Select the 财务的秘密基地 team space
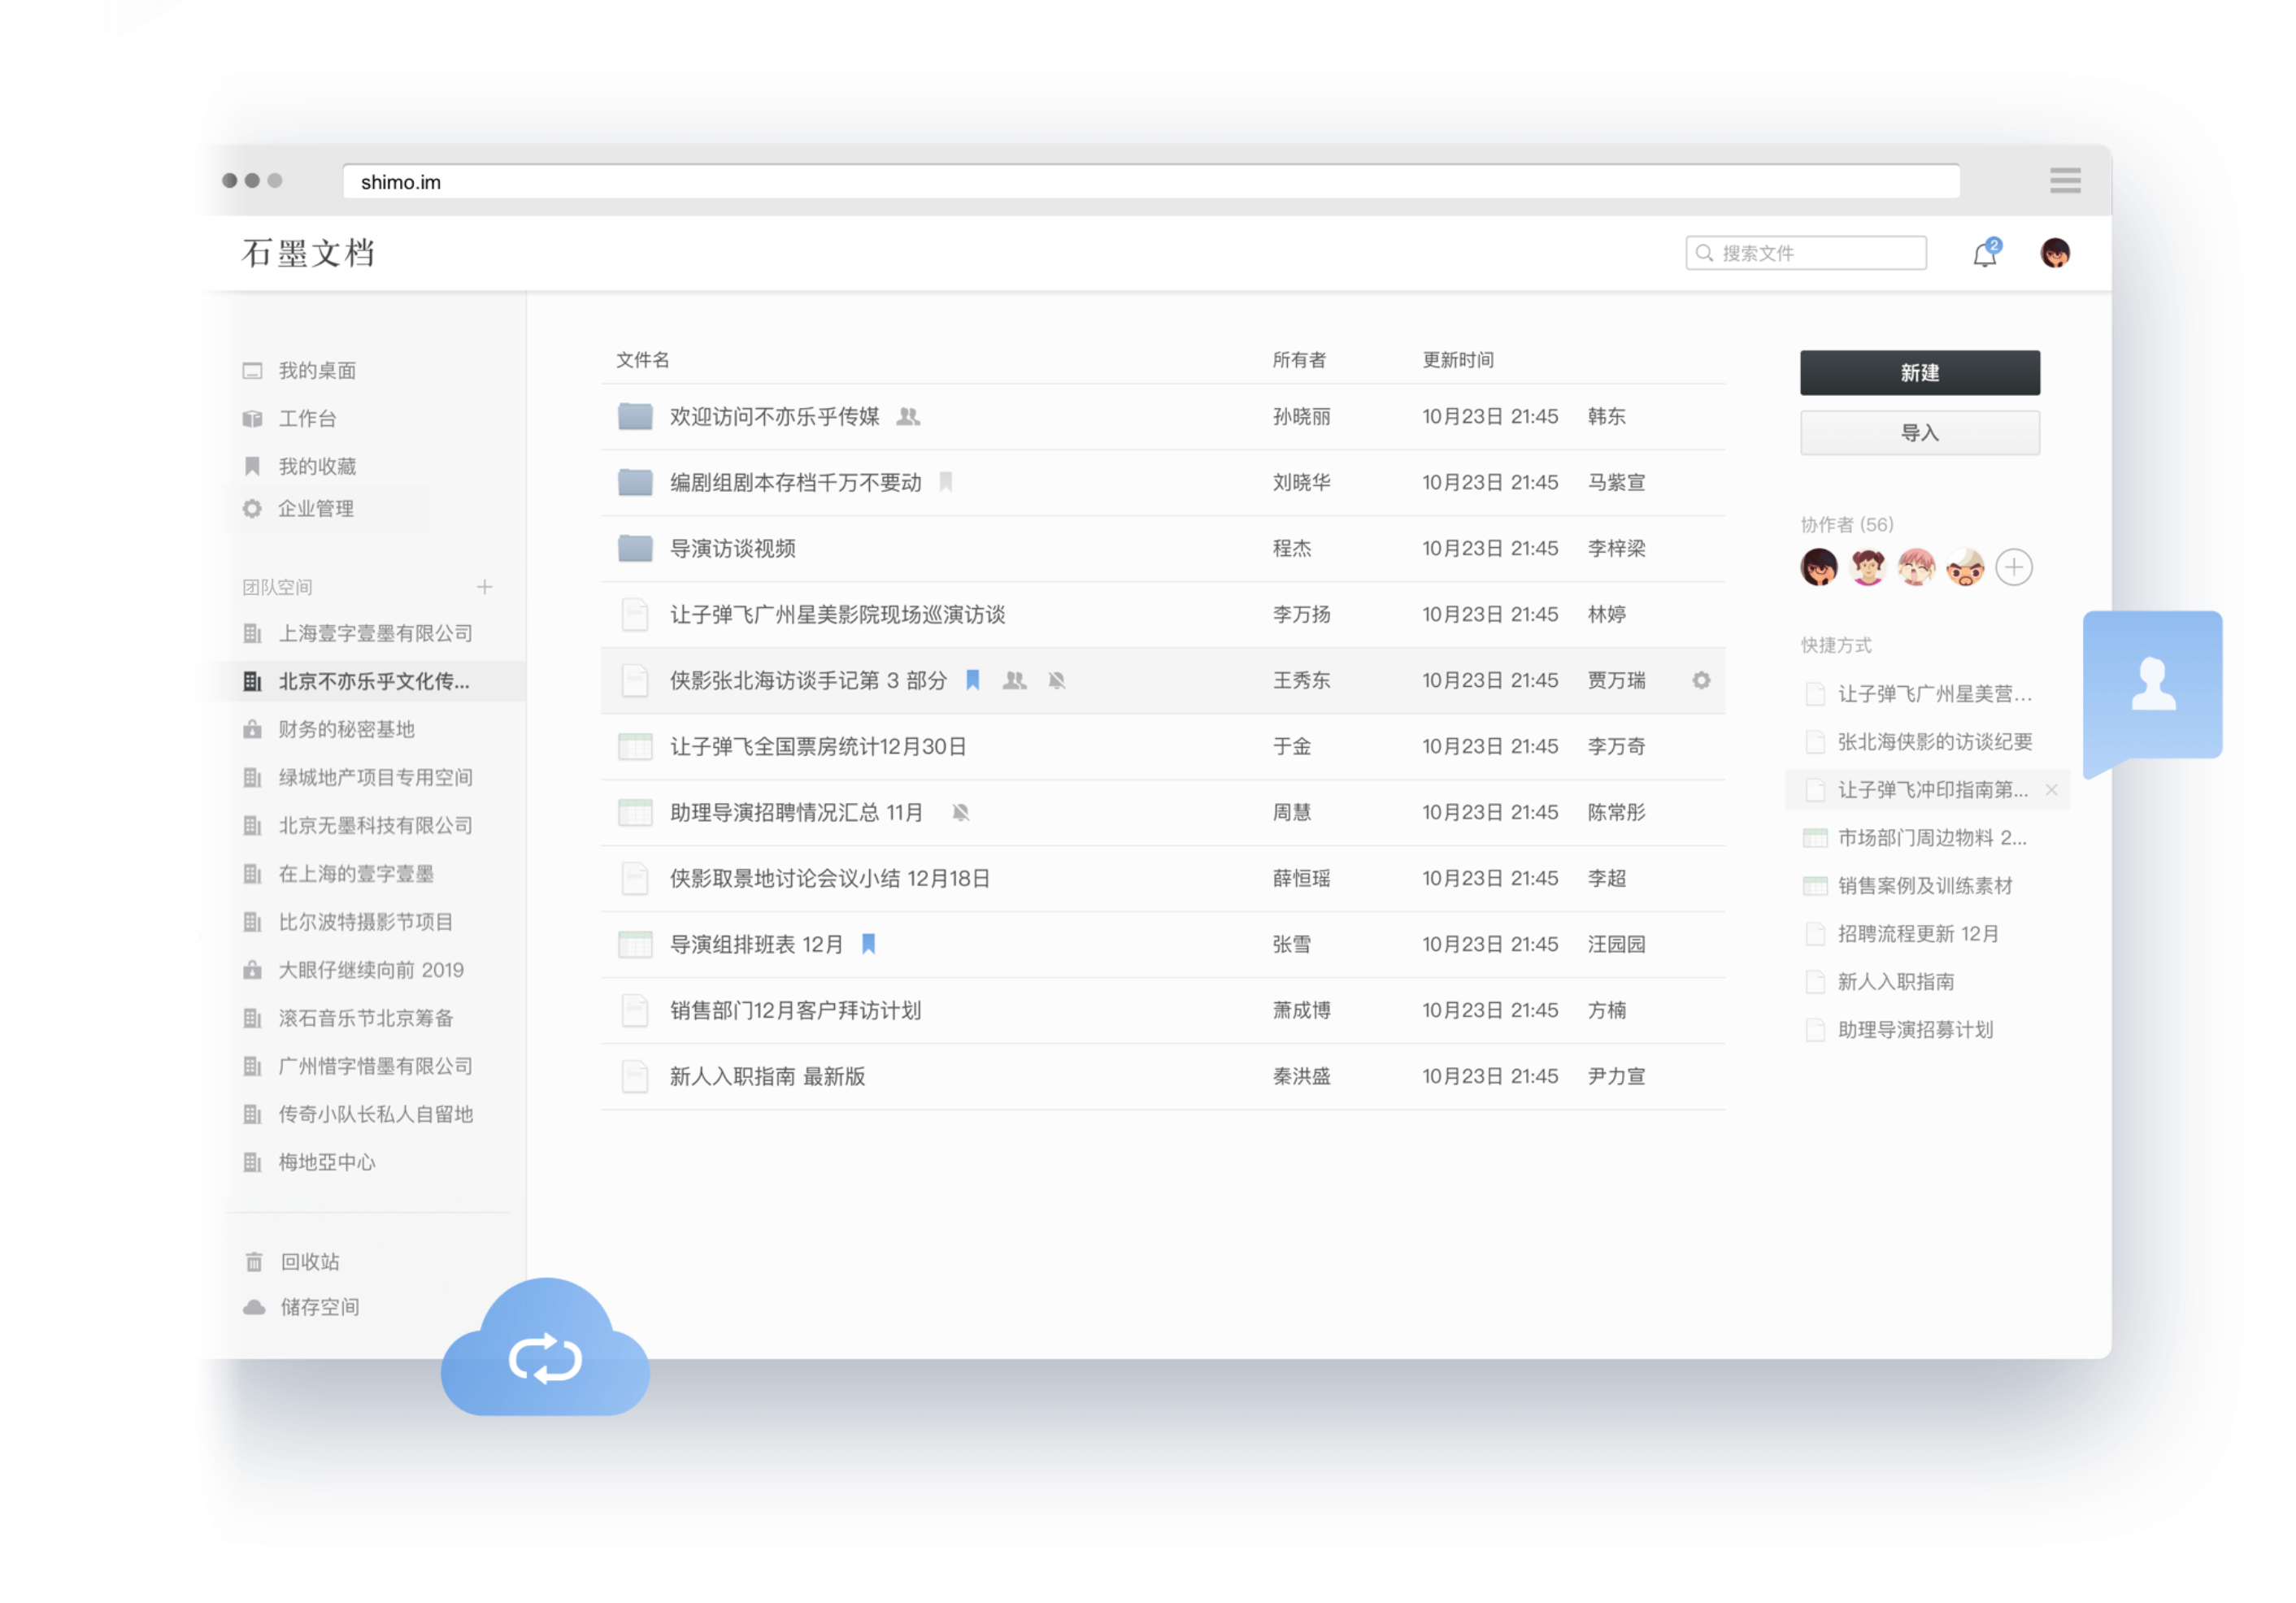This screenshot has height=1603, width=2296. coord(346,730)
